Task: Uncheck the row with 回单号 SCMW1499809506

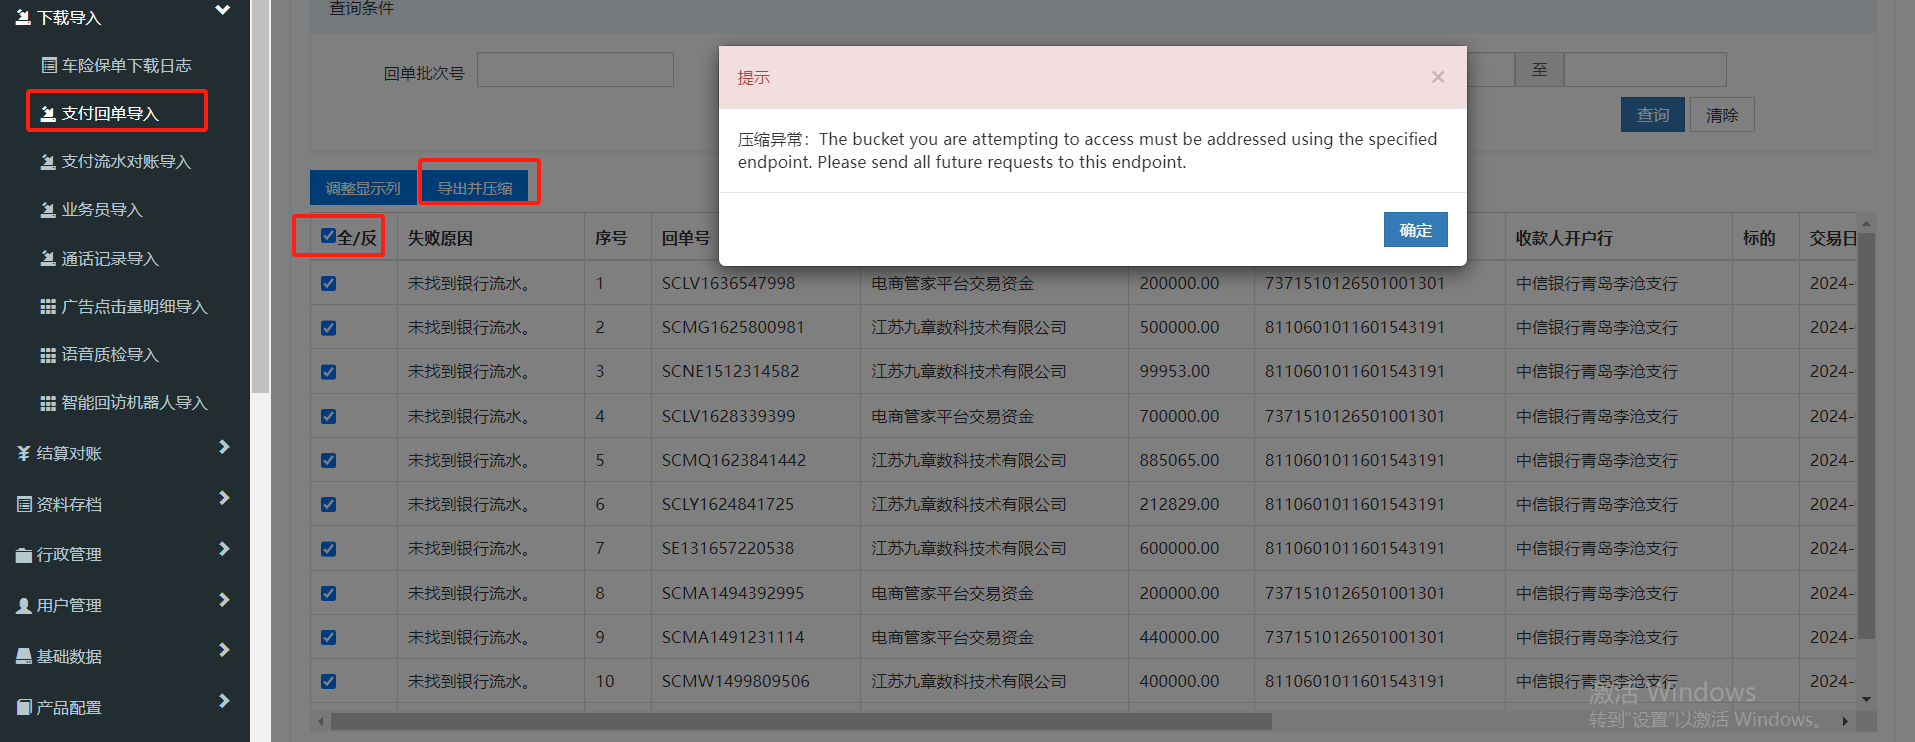Action: tap(328, 682)
